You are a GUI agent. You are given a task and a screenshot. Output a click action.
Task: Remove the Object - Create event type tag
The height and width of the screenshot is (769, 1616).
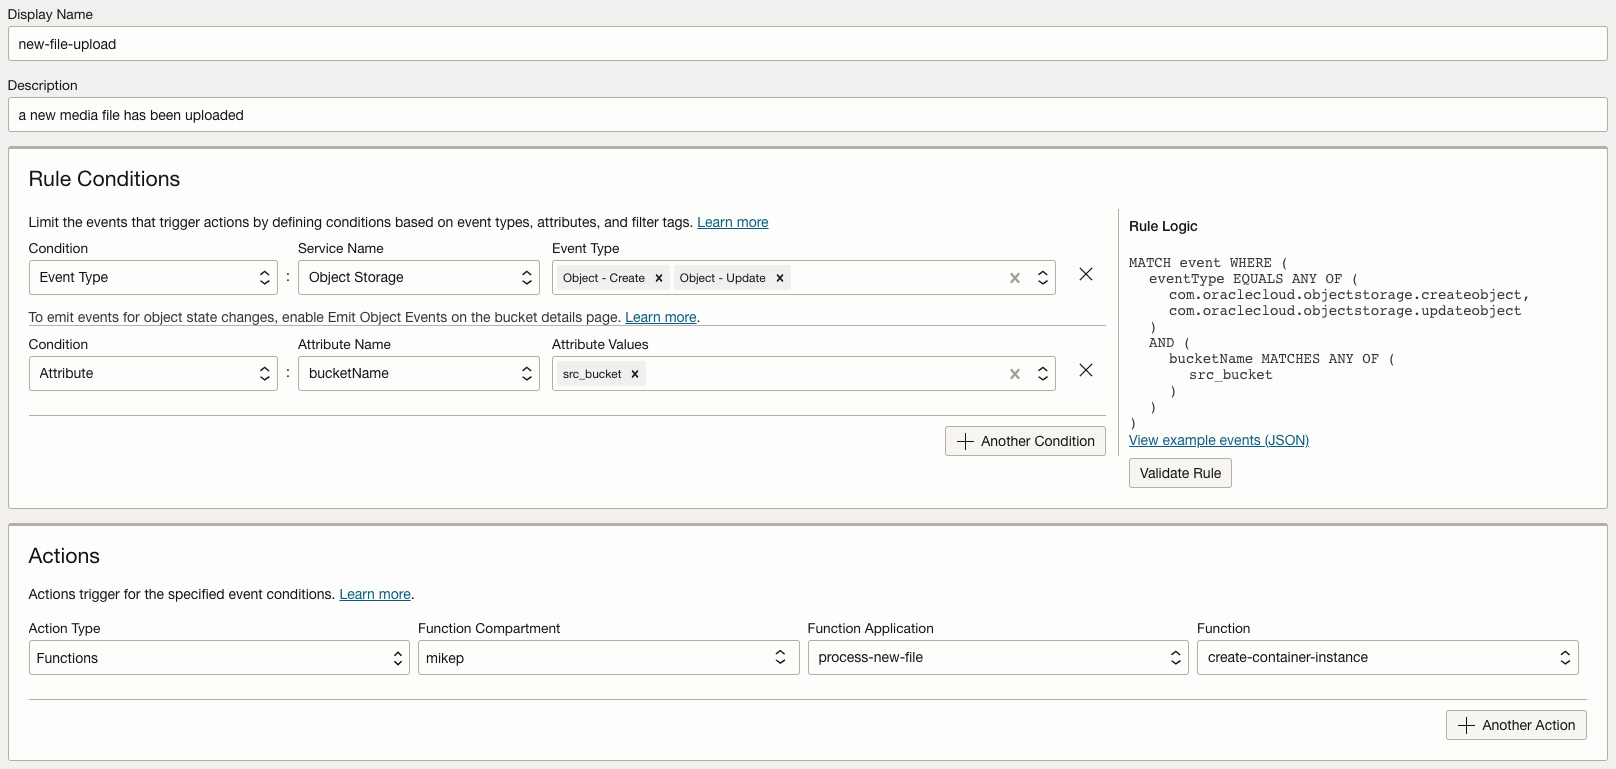point(659,278)
